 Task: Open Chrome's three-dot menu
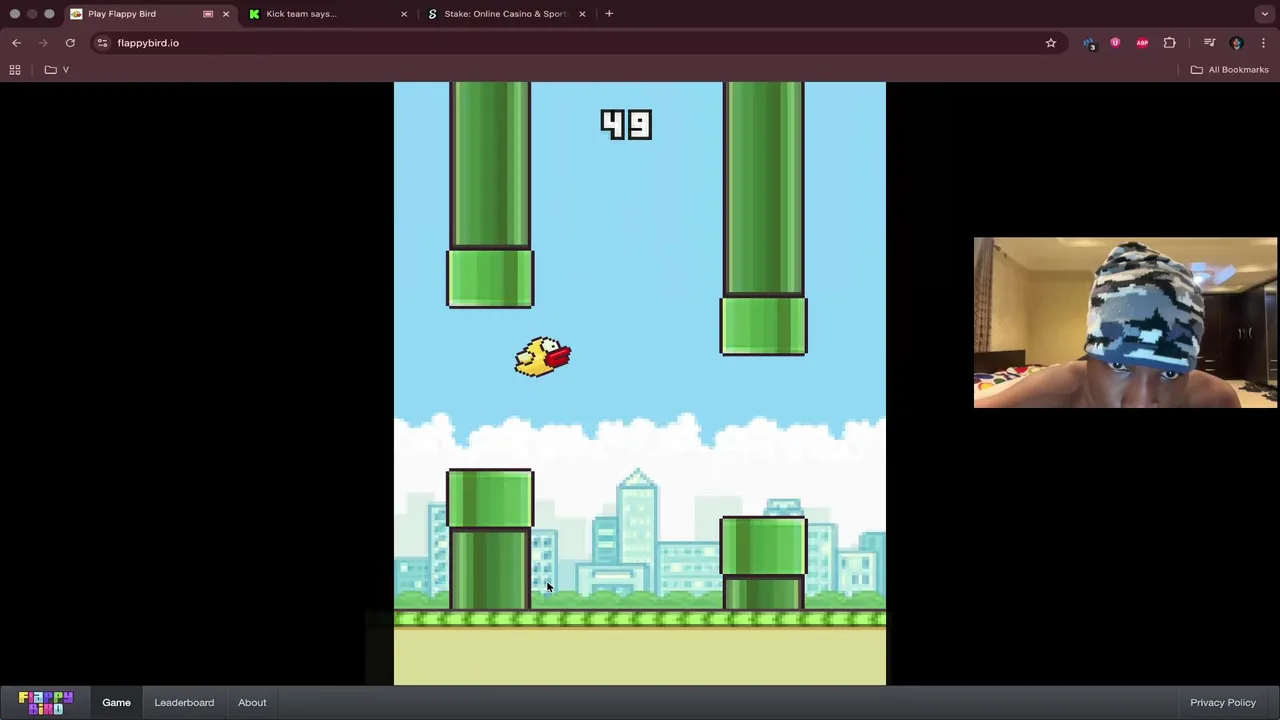pos(1263,43)
